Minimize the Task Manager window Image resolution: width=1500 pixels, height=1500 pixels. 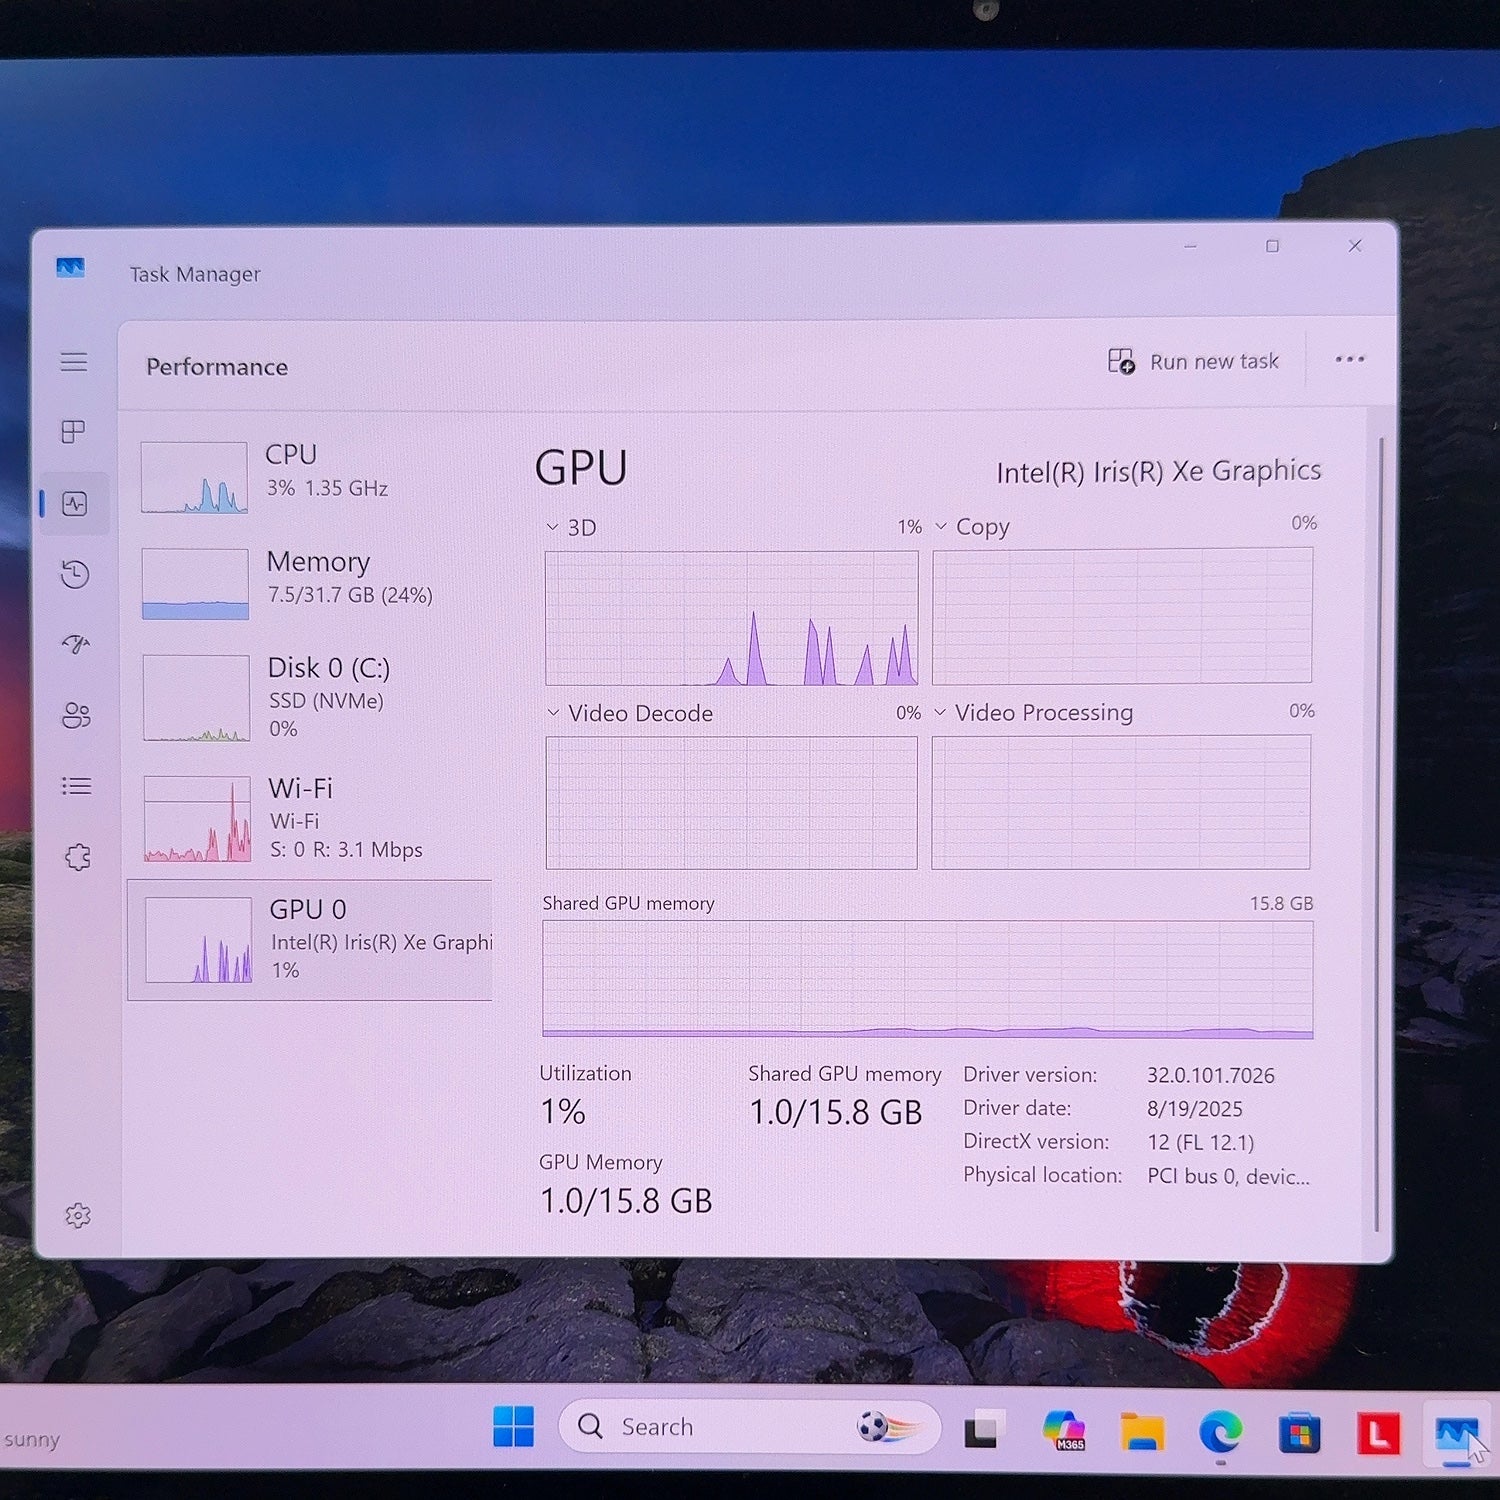click(x=1191, y=246)
